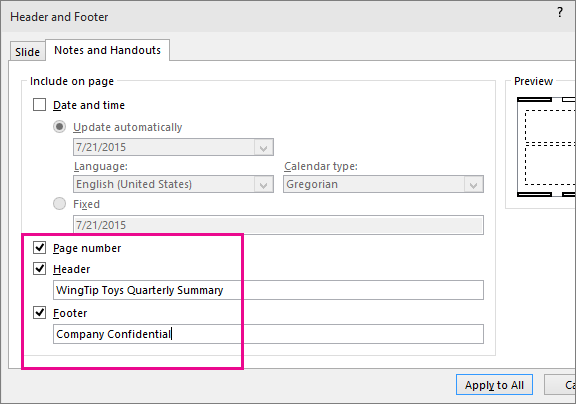Click the Fixed date text field
Image resolution: width=576 pixels, height=404 pixels.
pos(278,225)
